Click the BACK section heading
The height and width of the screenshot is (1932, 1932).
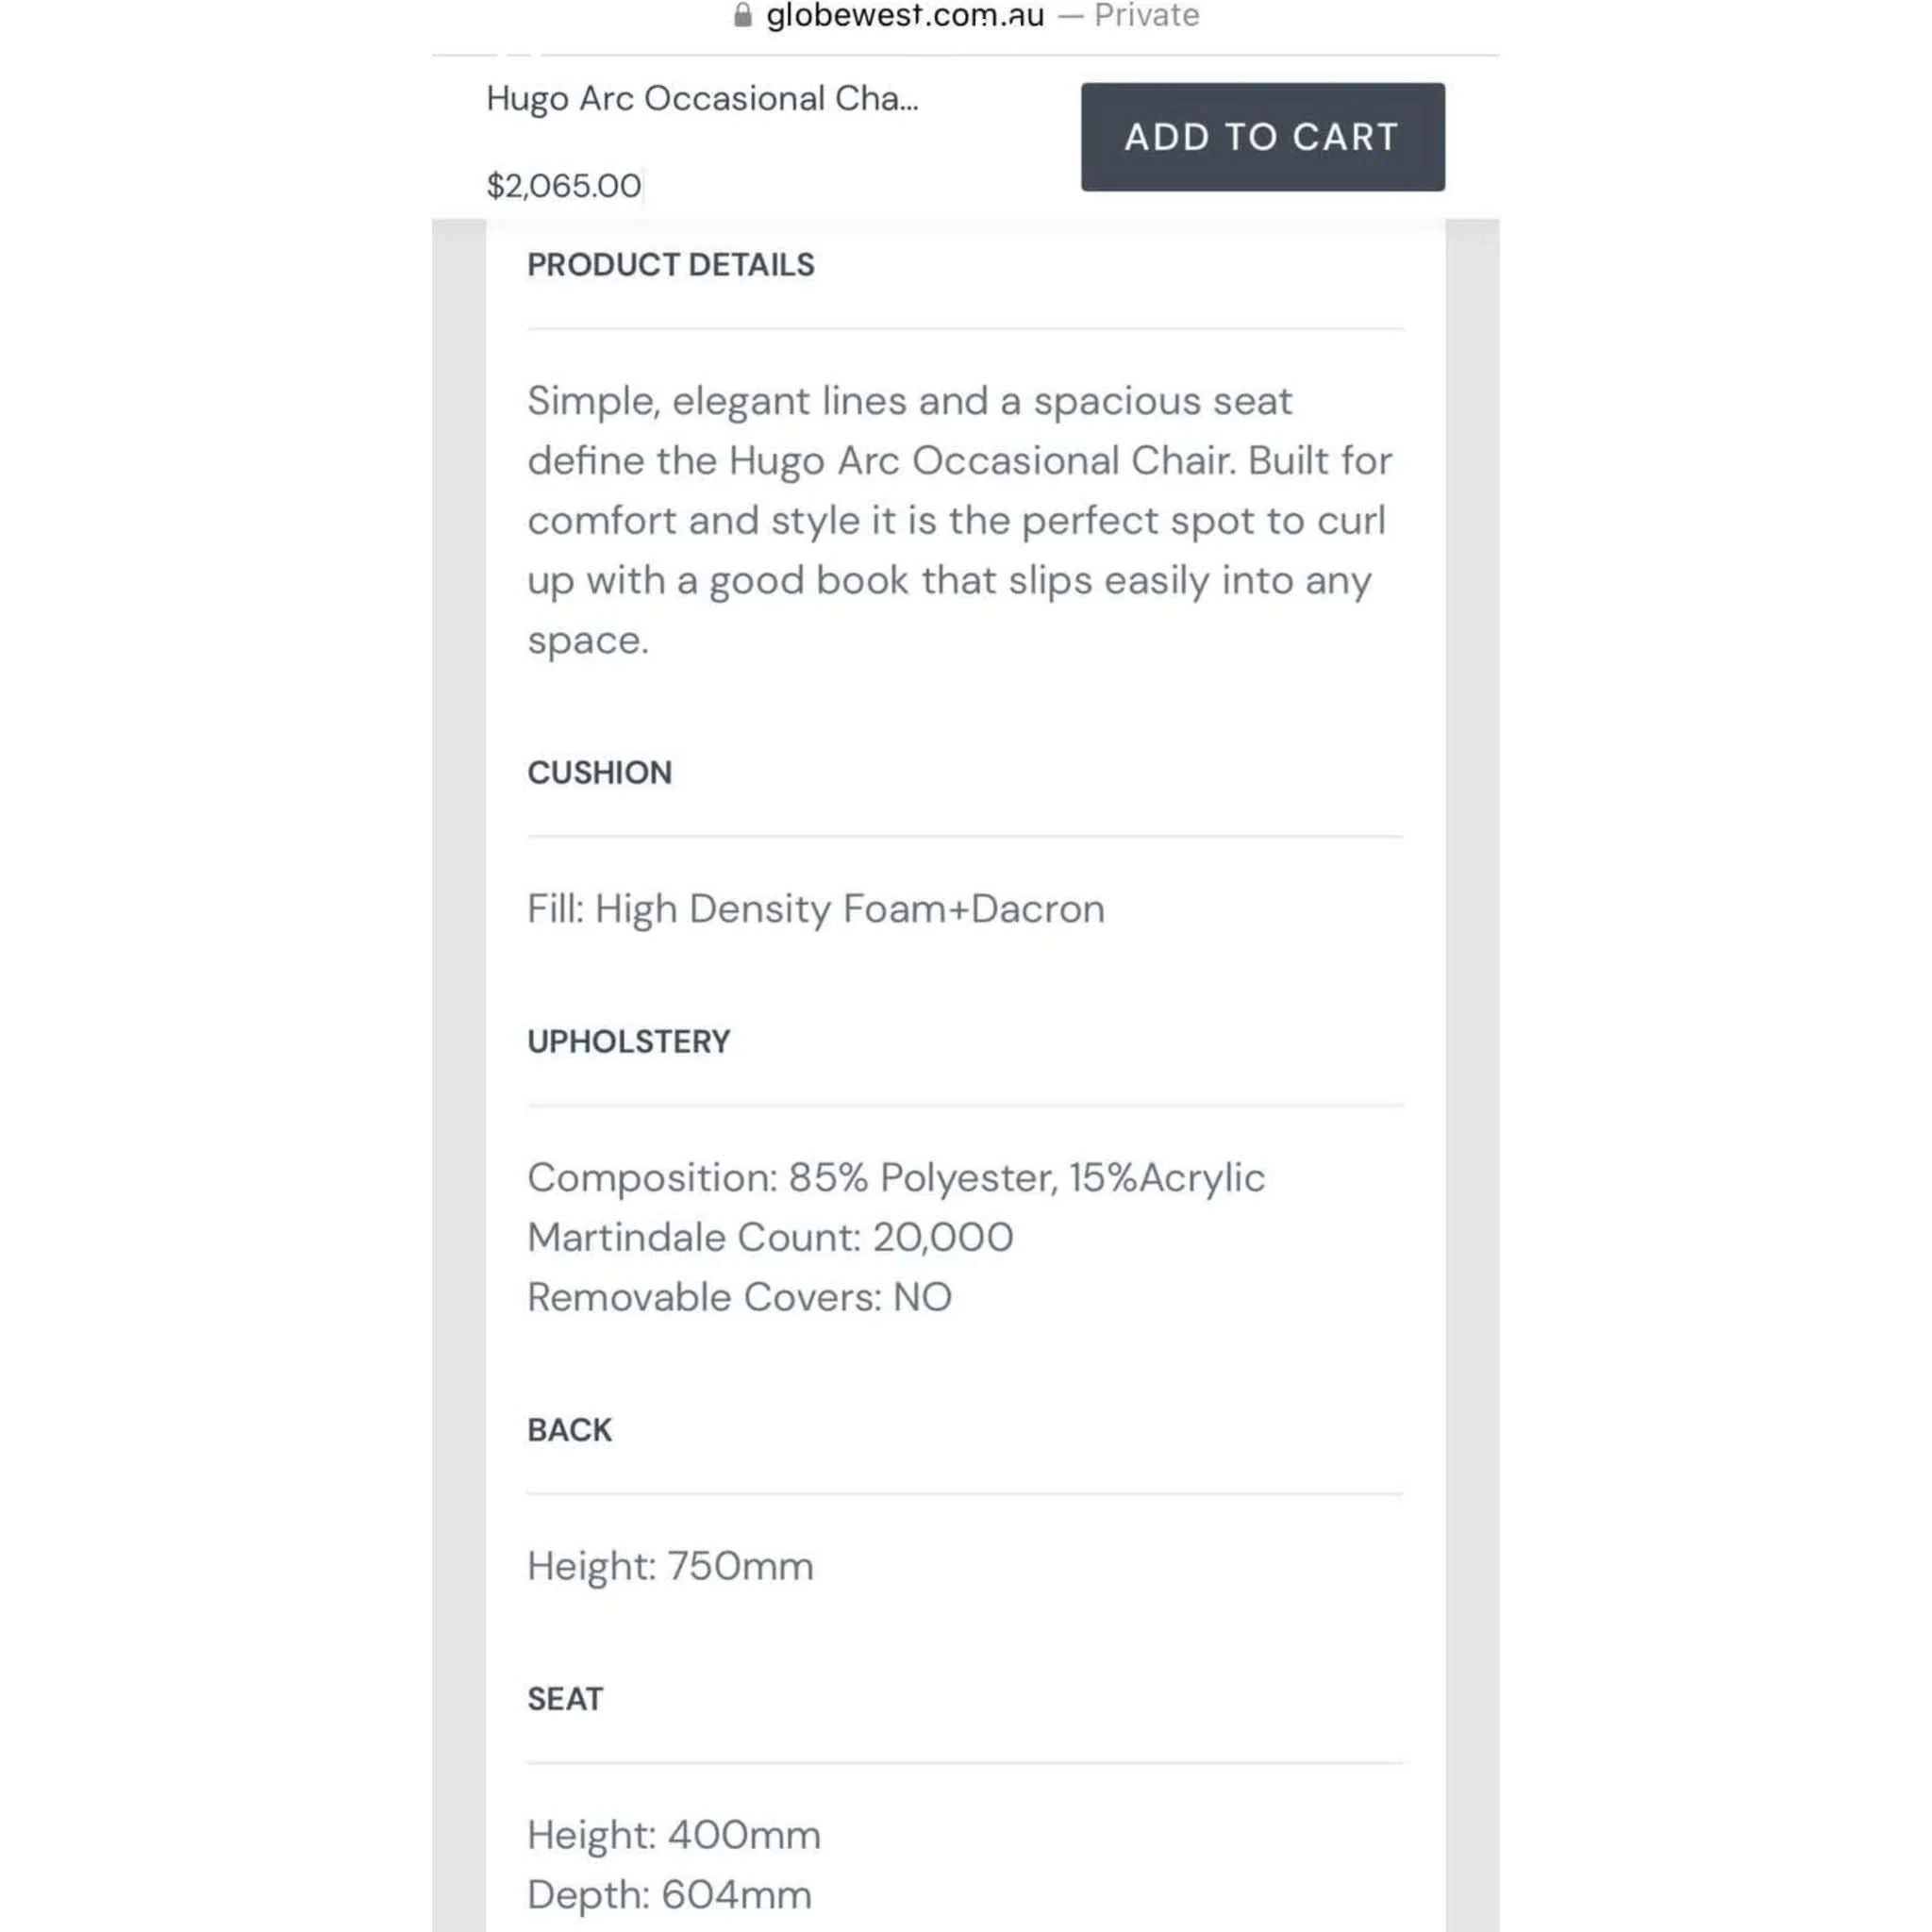pyautogui.click(x=569, y=1430)
